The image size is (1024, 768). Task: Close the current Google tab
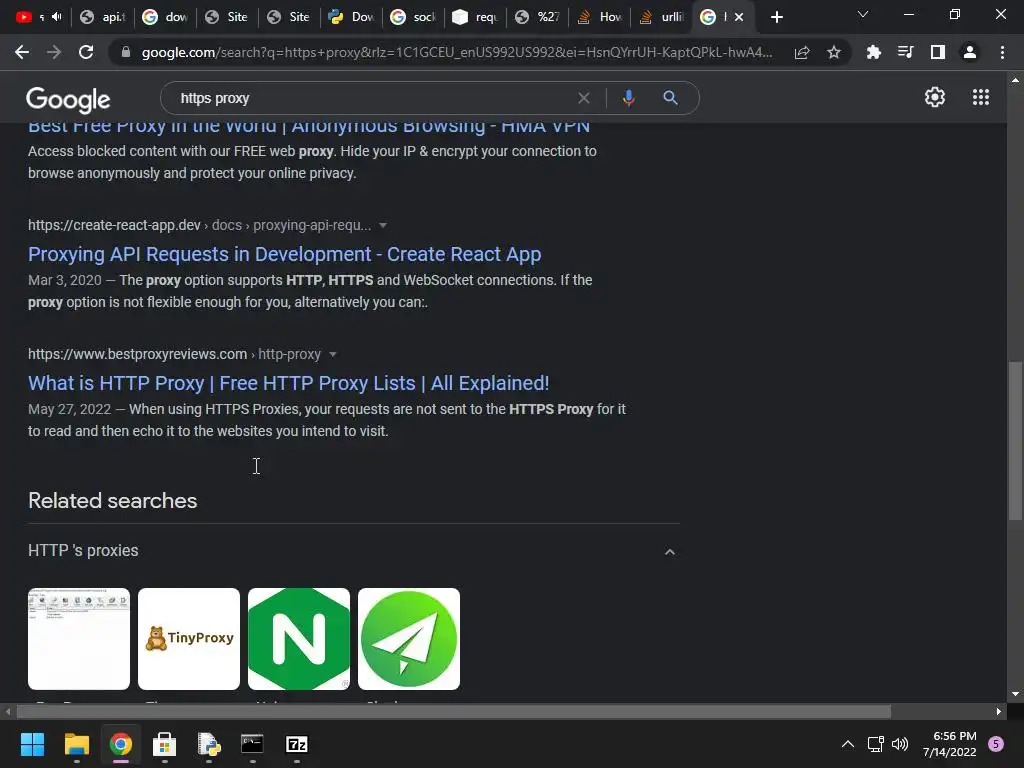pyautogui.click(x=739, y=17)
